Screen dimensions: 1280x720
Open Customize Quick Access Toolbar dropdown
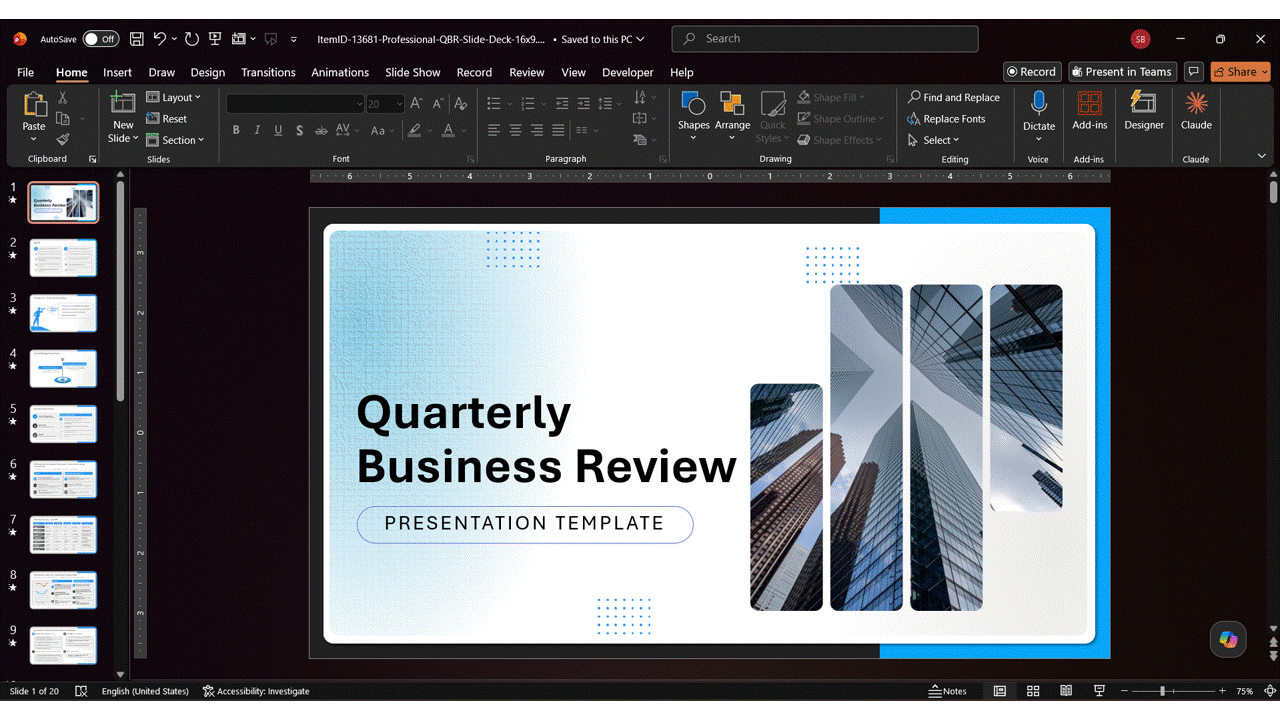pos(294,40)
